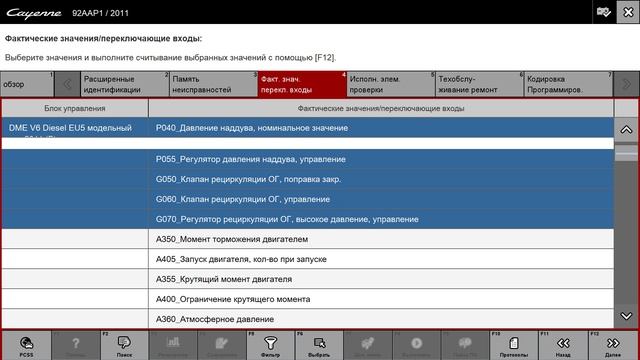Click the vertical scrollbar thumb
Screen dimensions: 640x360
[626, 153]
